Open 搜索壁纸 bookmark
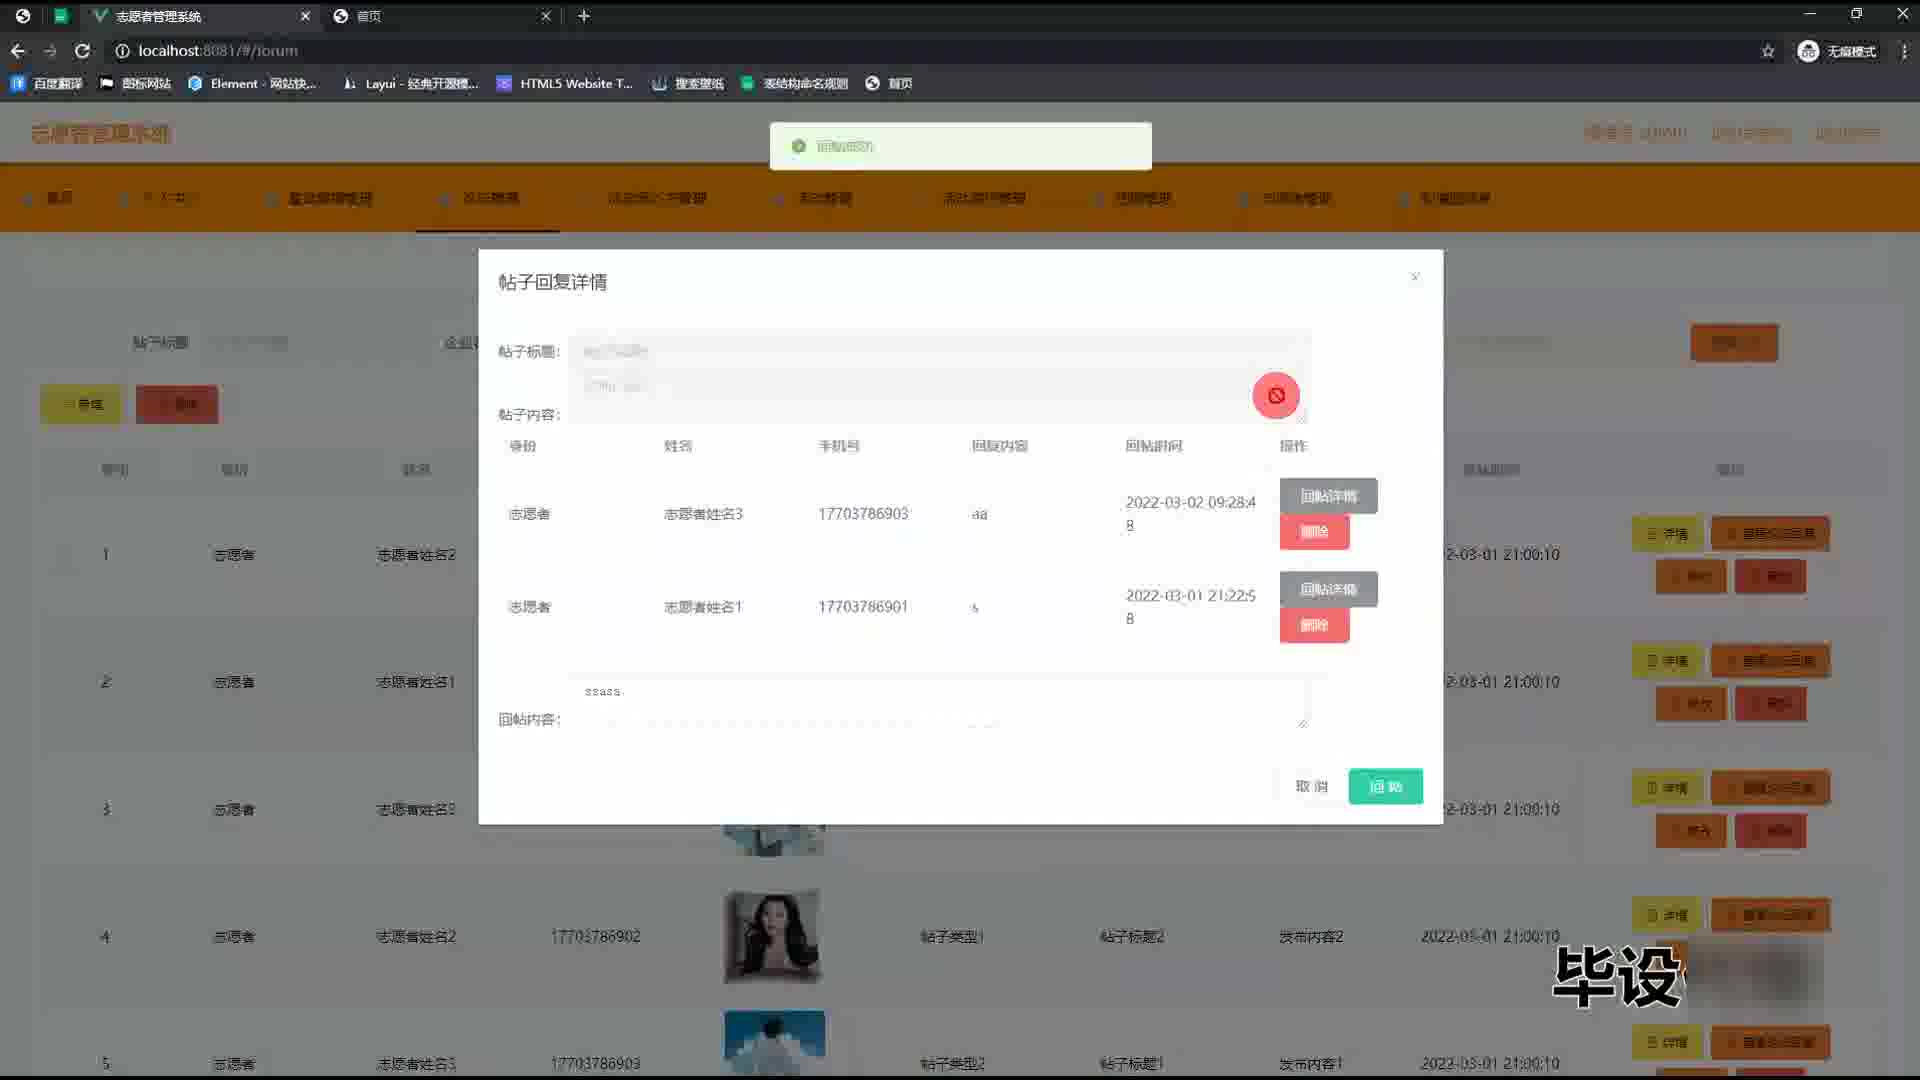The height and width of the screenshot is (1080, 1920). (x=688, y=83)
